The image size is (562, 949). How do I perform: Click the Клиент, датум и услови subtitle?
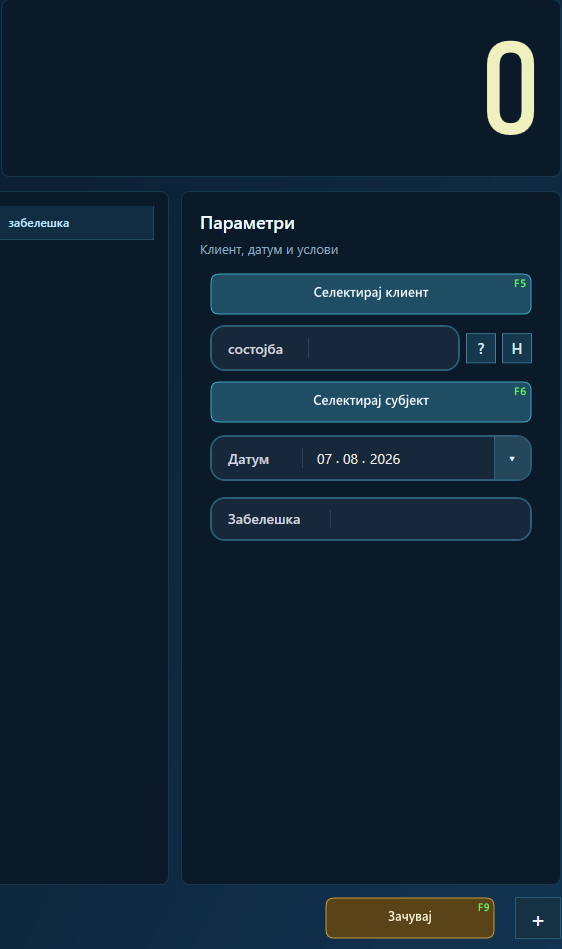tap(269, 249)
